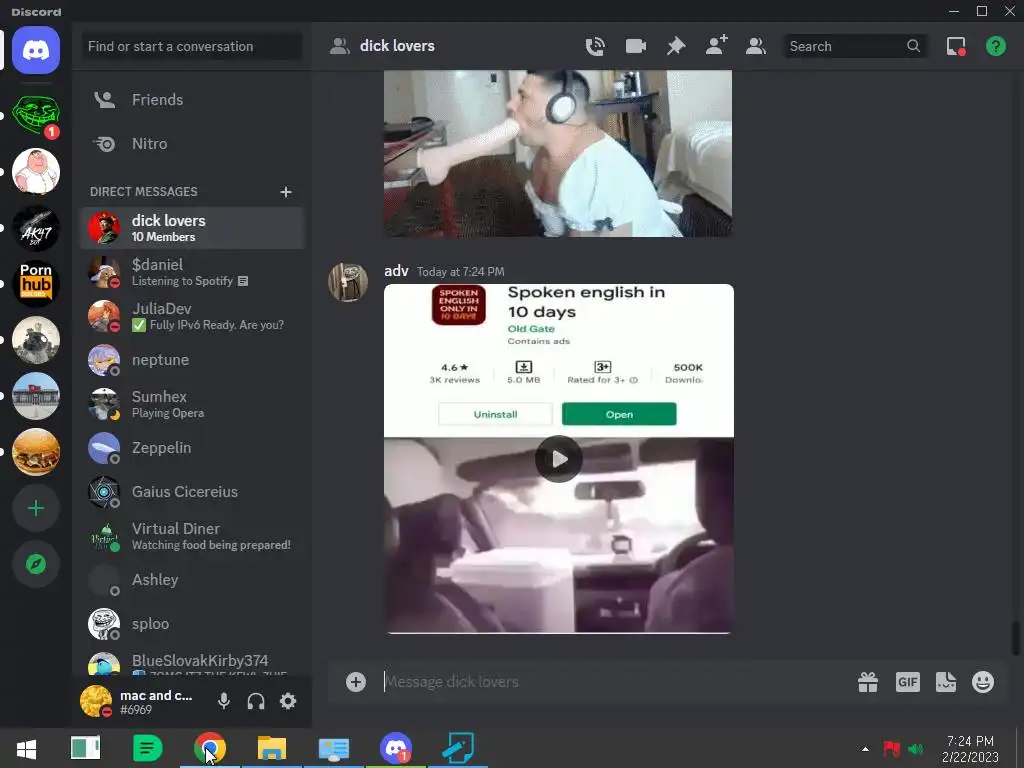Open the green troll face server

(x=36, y=115)
